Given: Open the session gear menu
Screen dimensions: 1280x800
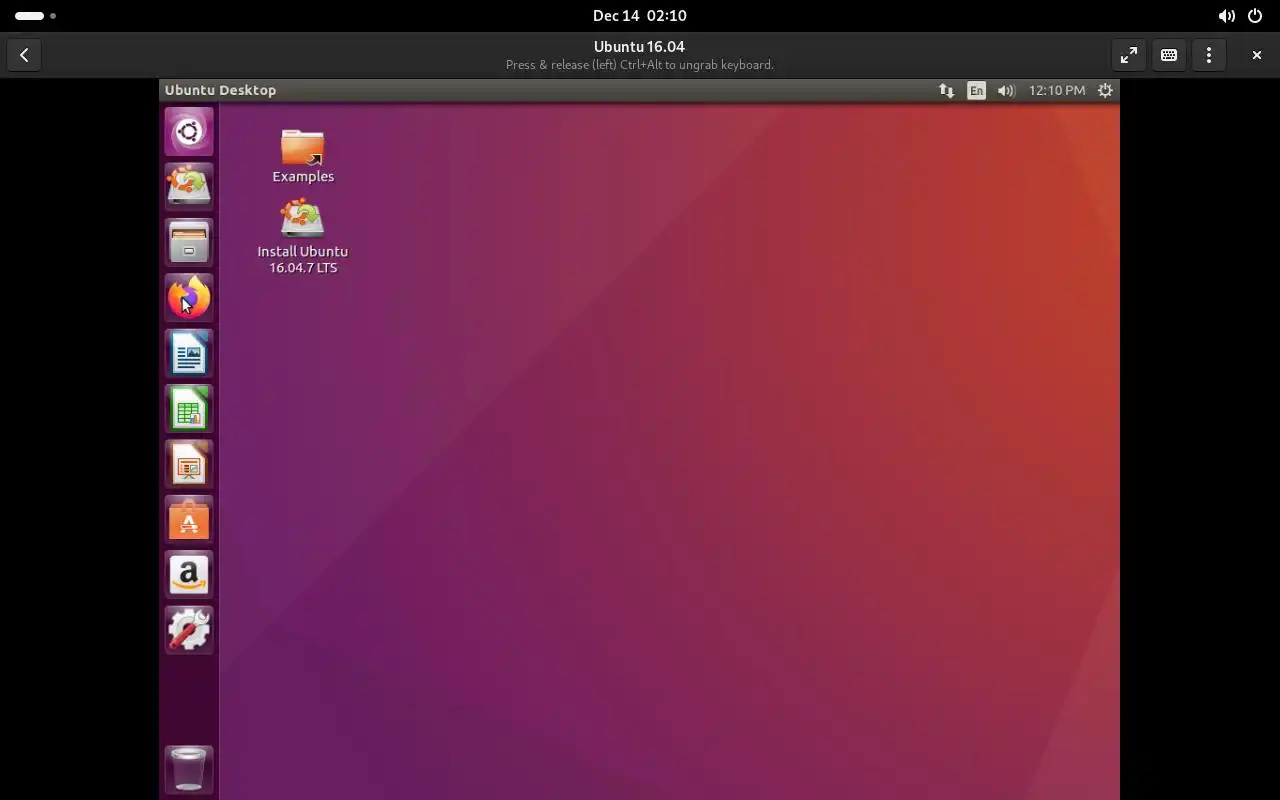Looking at the screenshot, I should click(x=1105, y=90).
